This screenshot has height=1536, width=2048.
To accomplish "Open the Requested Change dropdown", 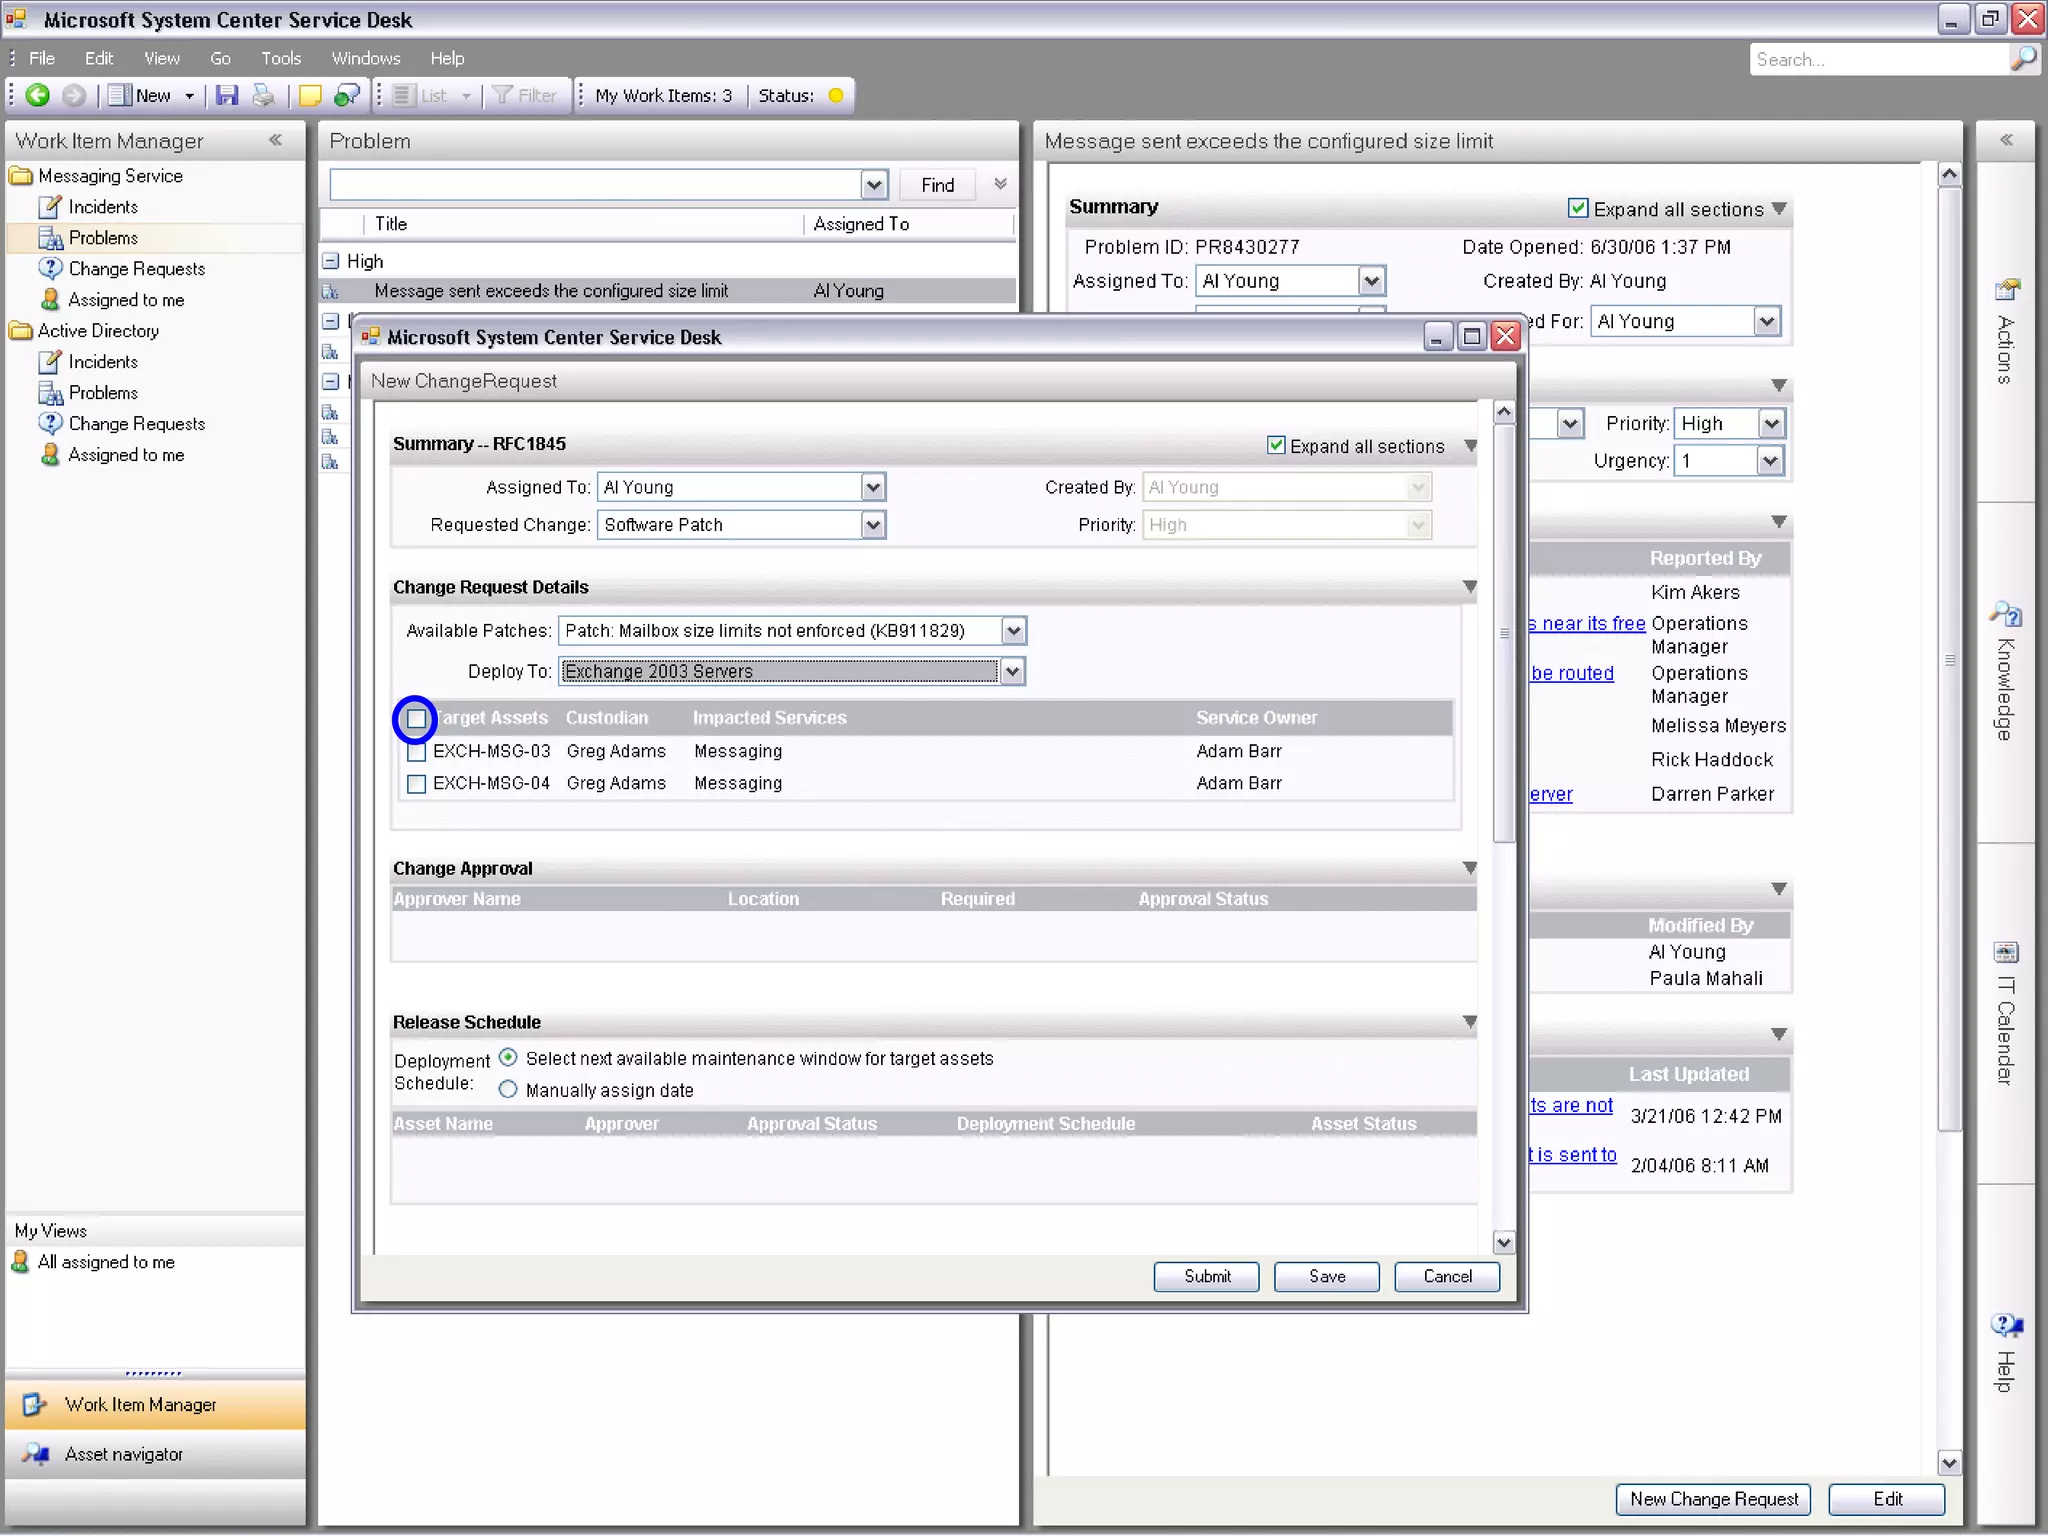I will pyautogui.click(x=873, y=525).
